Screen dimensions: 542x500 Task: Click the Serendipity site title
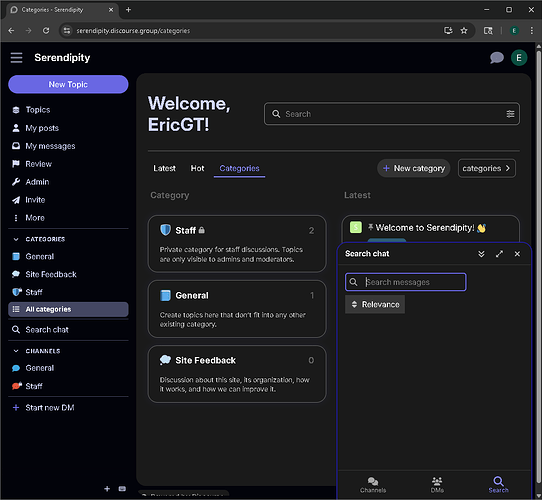[x=62, y=57]
